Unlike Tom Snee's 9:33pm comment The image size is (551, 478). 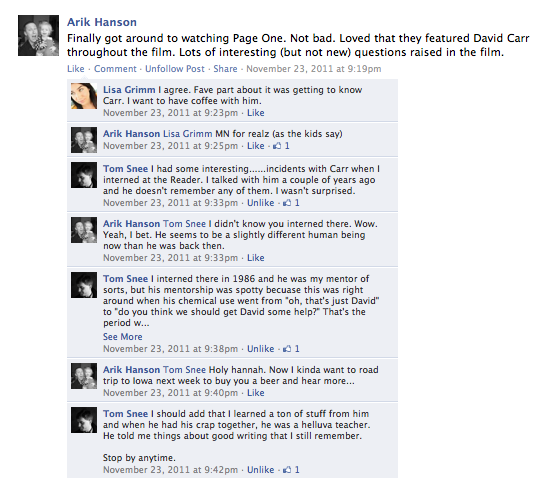pyautogui.click(x=260, y=203)
